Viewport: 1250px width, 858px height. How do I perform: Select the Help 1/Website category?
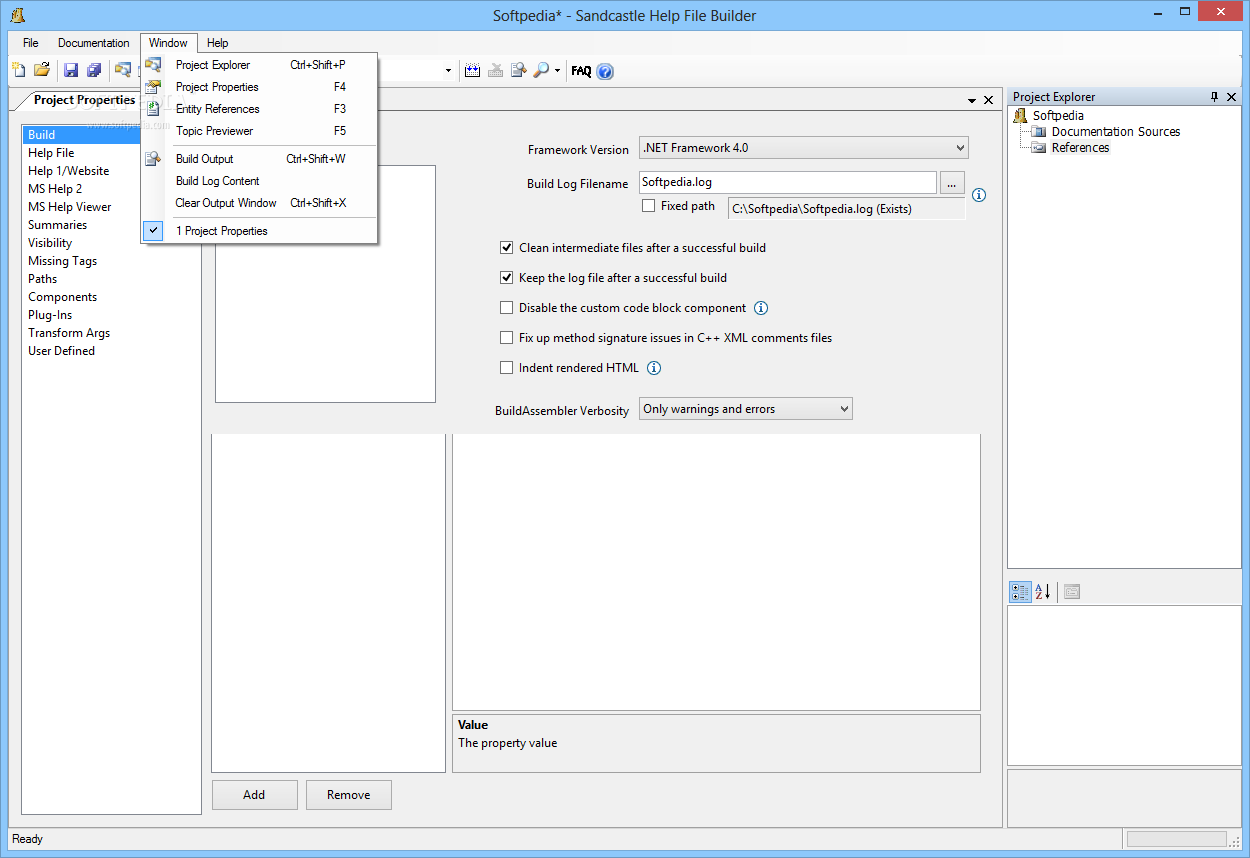pos(69,171)
